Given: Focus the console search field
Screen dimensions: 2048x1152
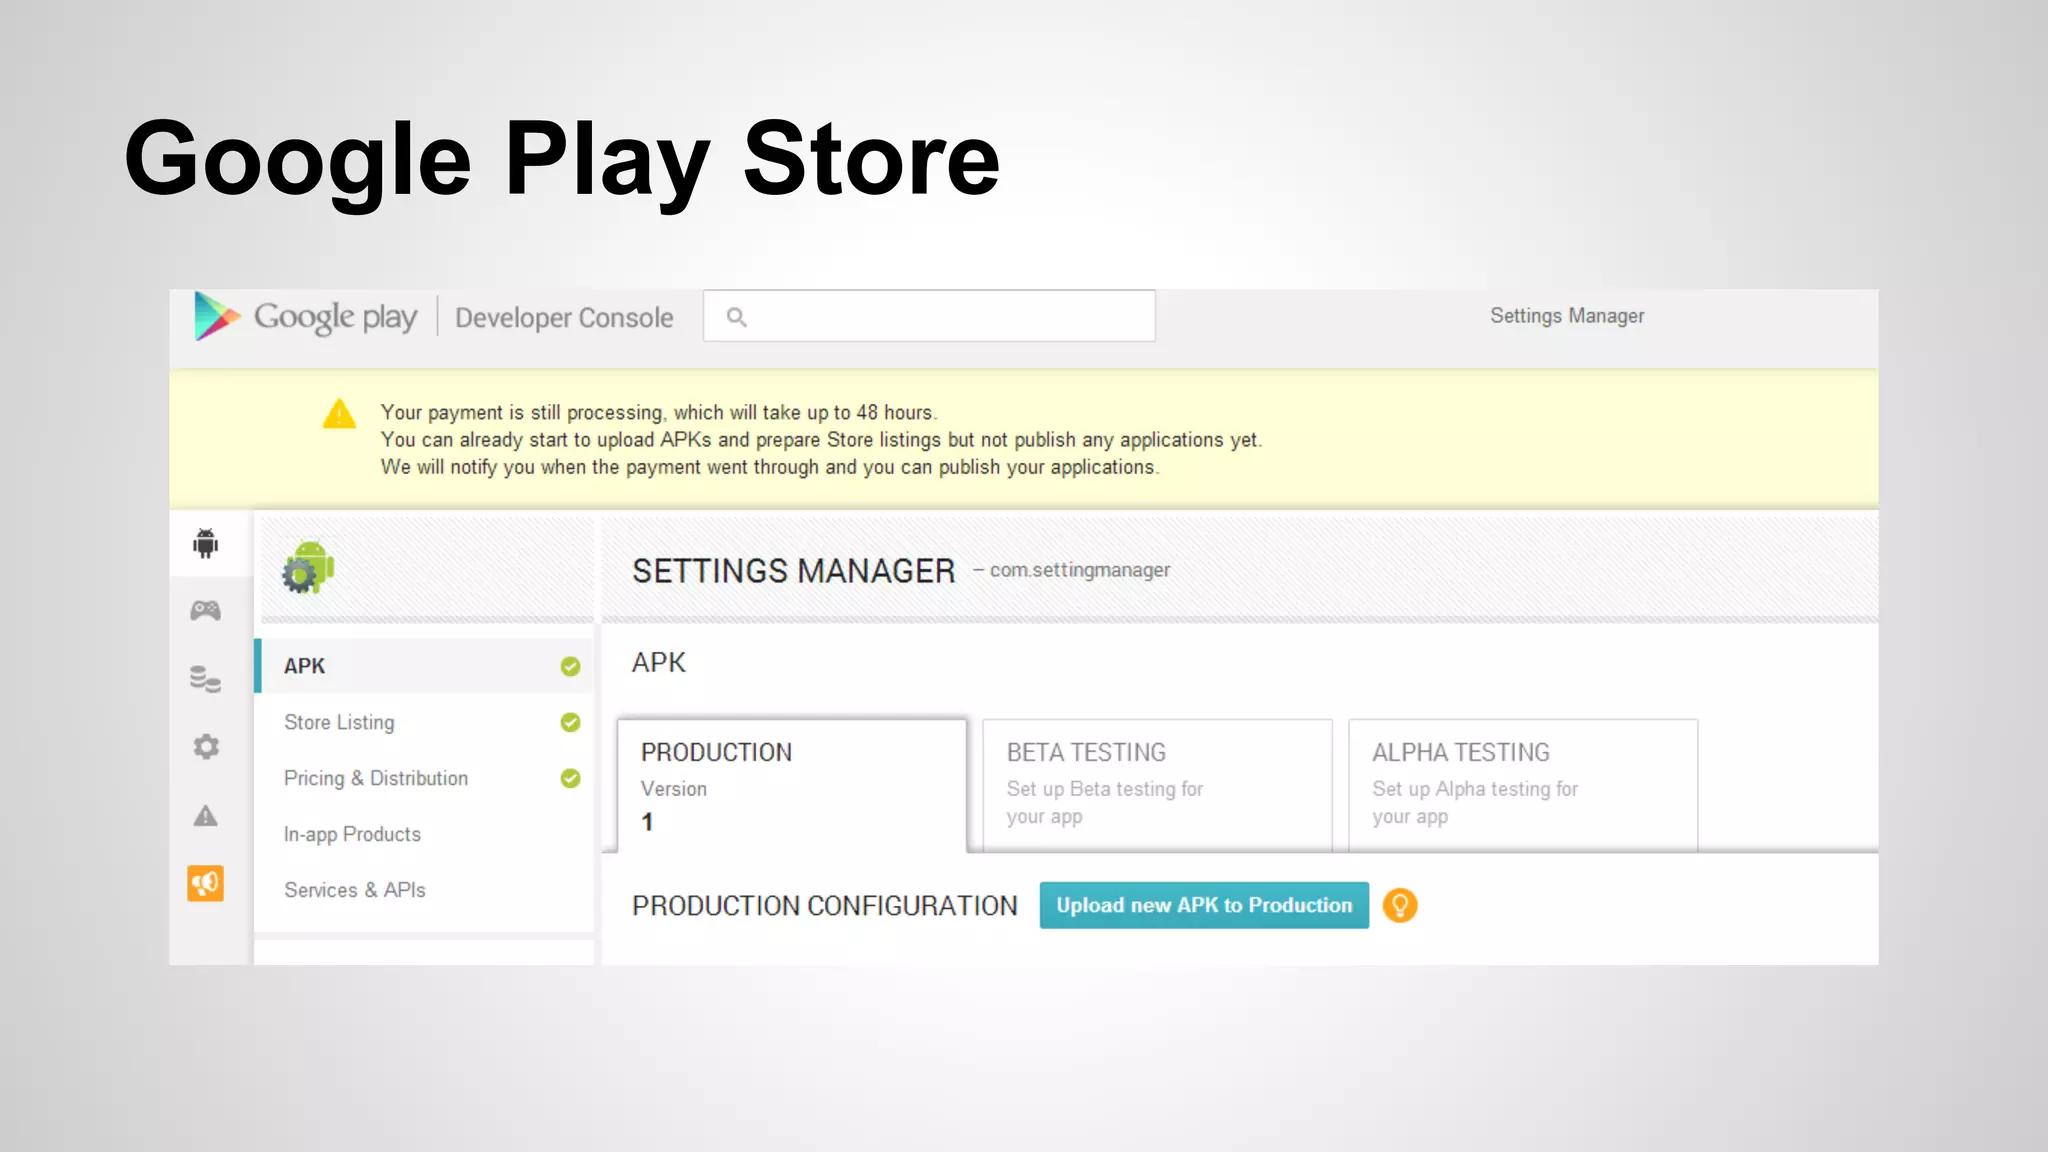Looking at the screenshot, I should coord(929,316).
